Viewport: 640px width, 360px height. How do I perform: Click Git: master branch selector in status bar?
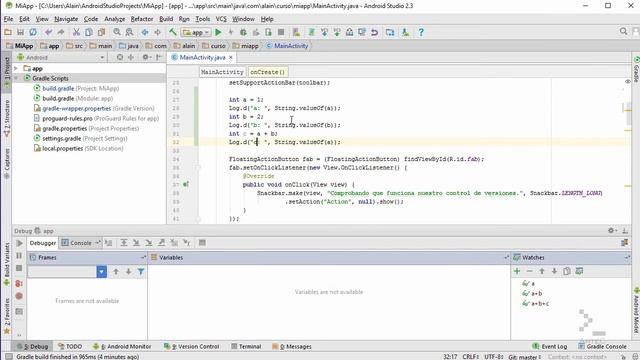[x=525, y=357]
